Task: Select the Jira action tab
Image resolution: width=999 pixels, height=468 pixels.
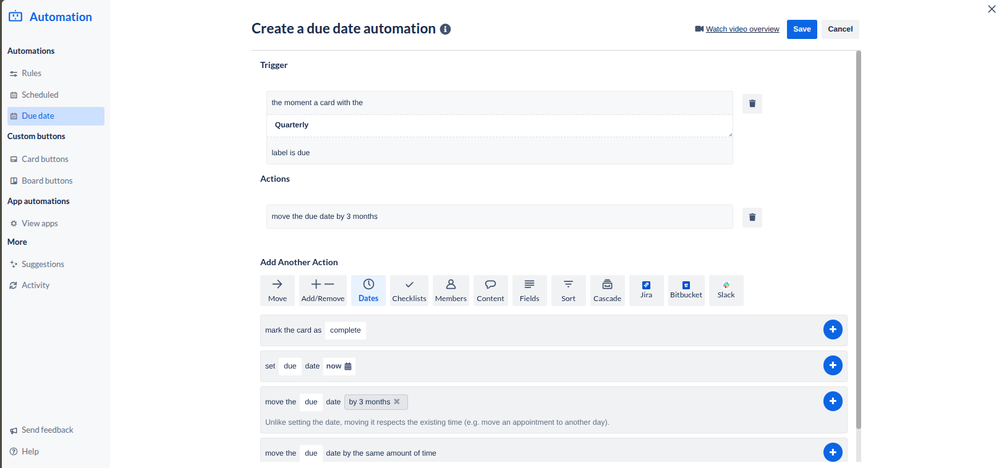Action: click(646, 290)
